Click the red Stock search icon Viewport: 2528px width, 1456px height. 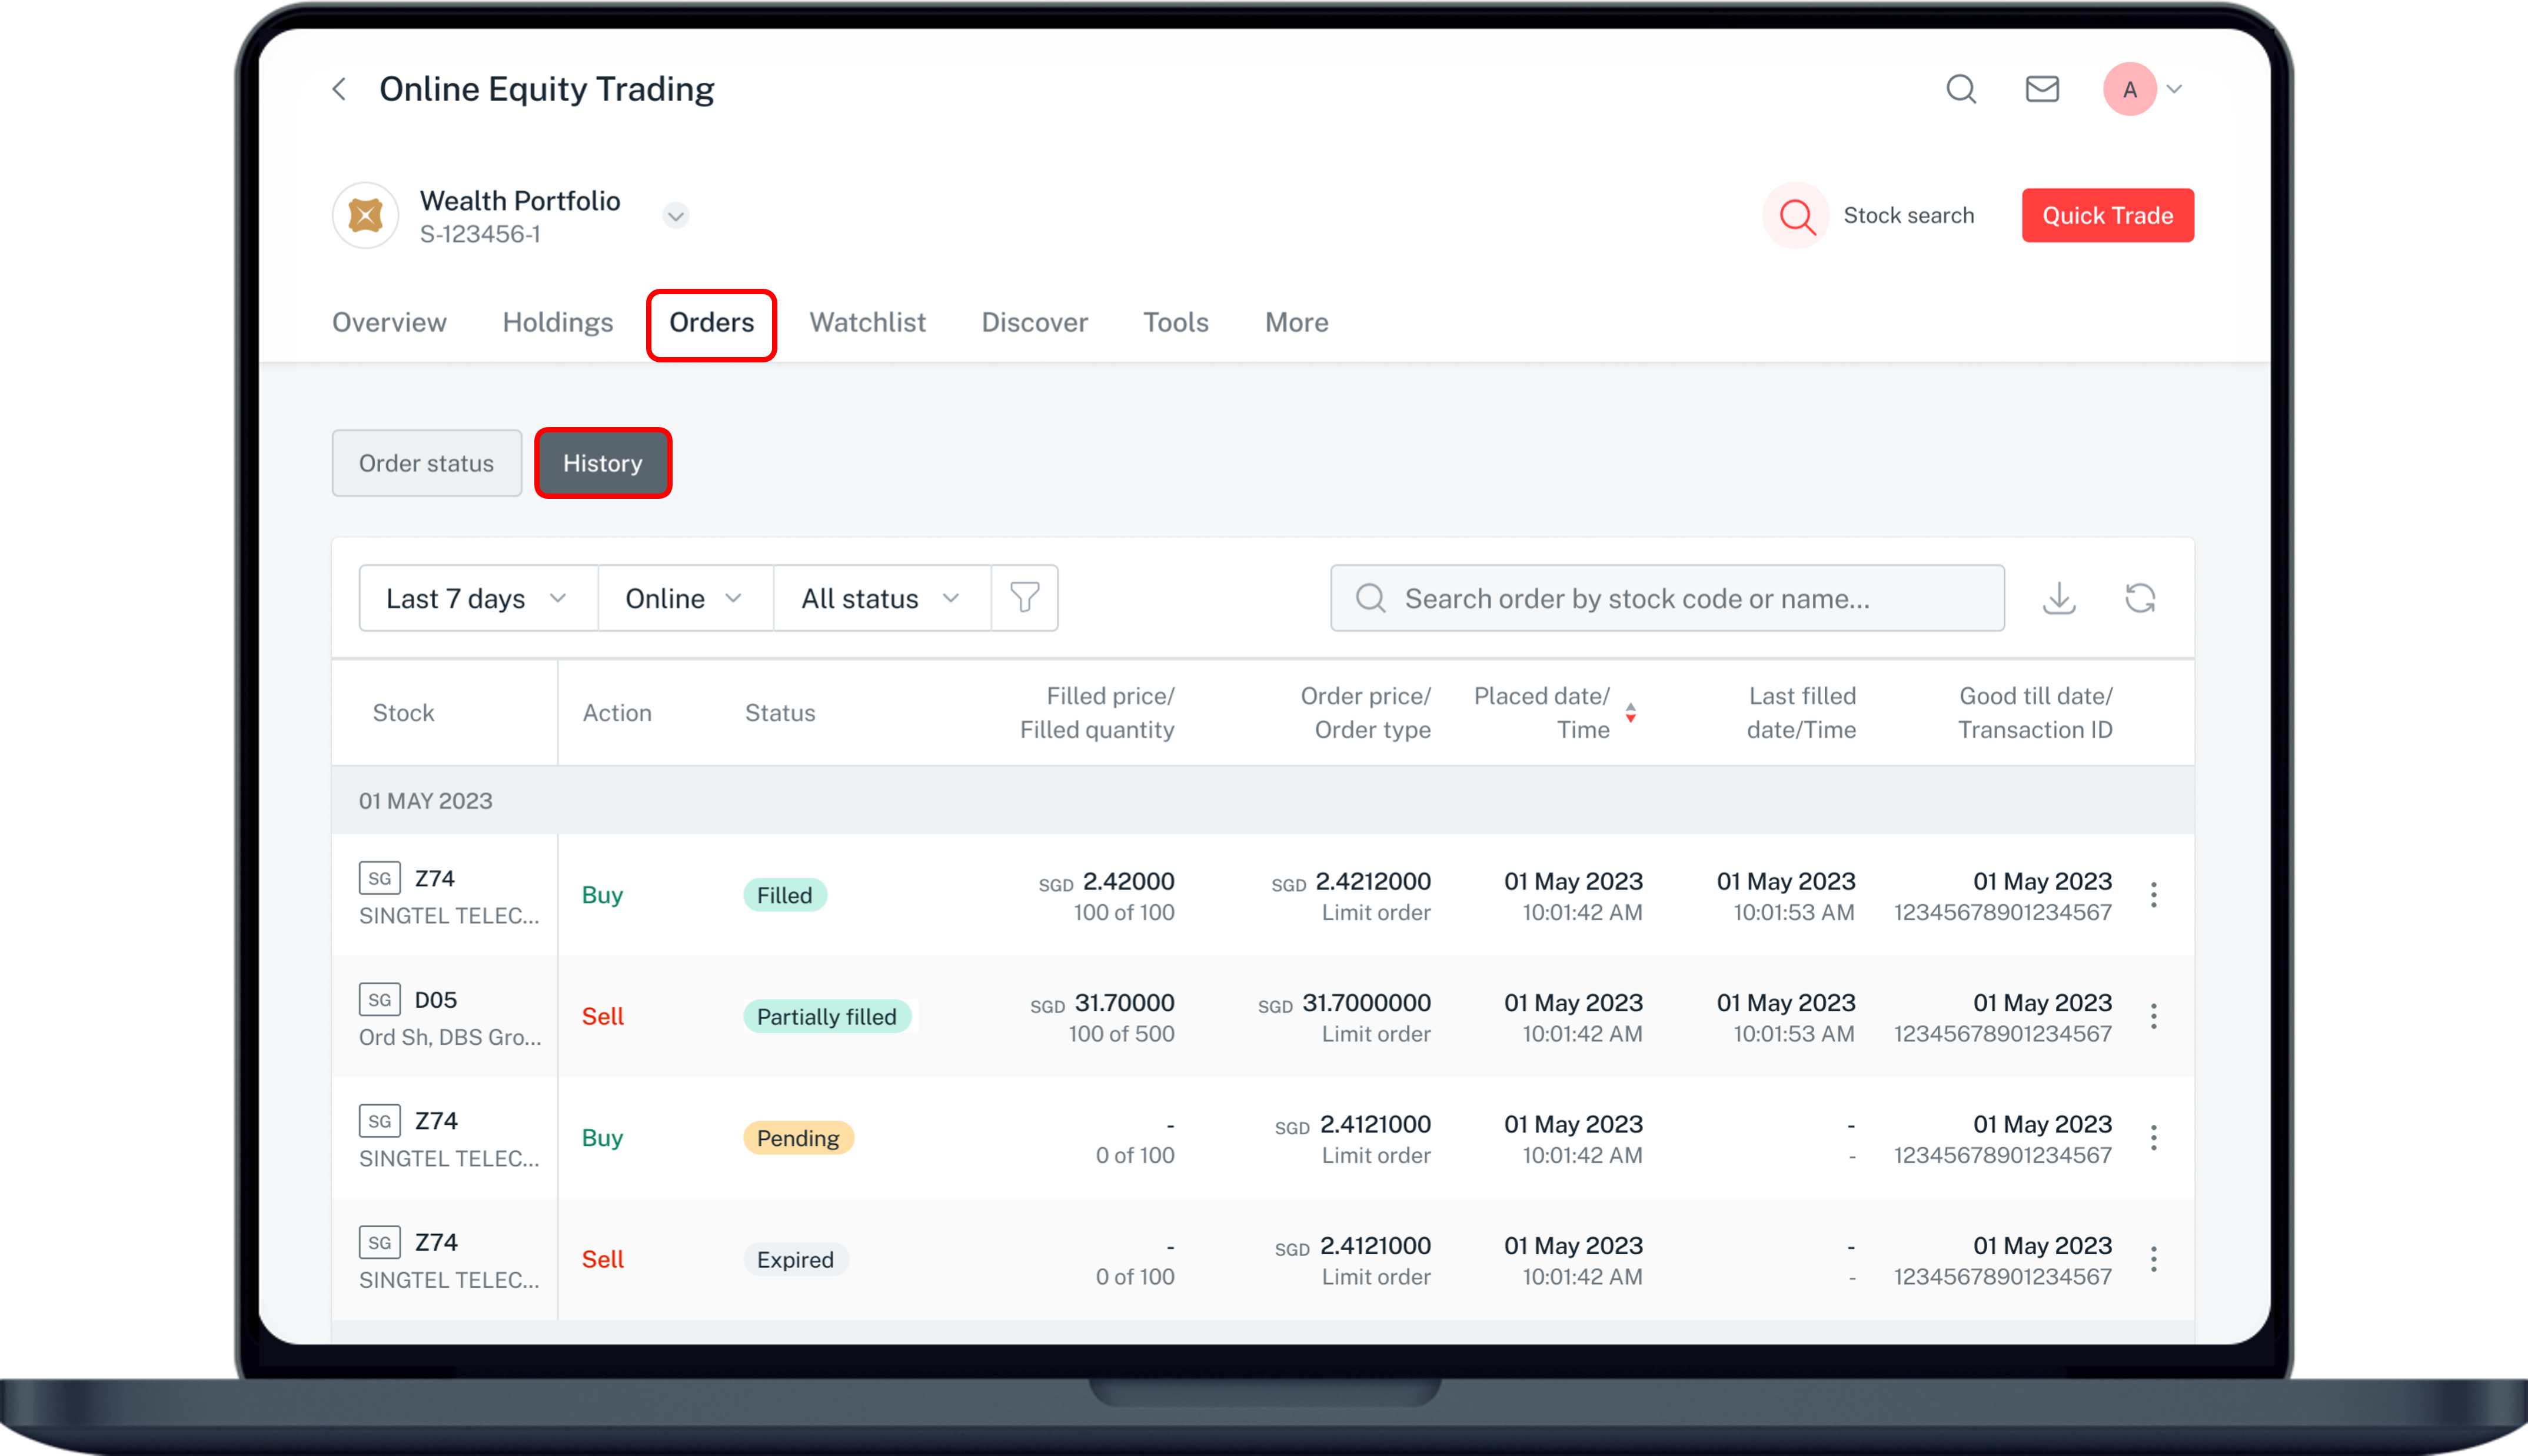1796,215
